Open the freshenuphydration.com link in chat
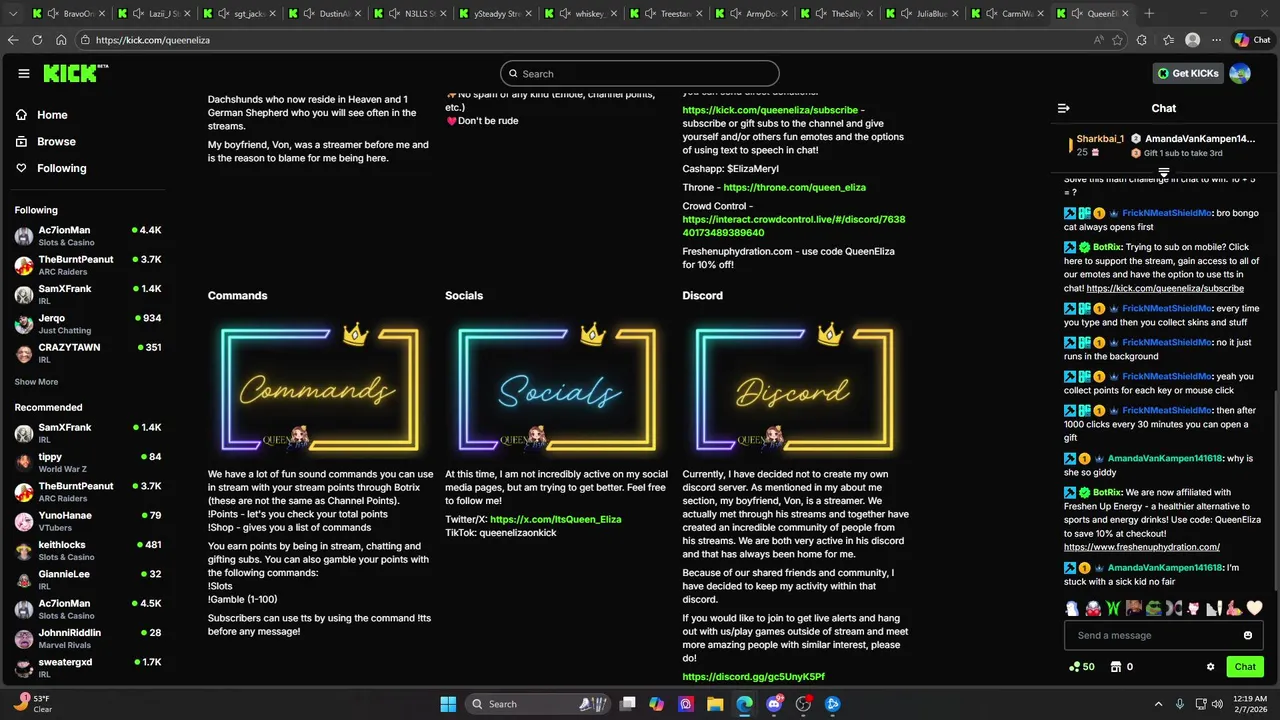 [1141, 547]
